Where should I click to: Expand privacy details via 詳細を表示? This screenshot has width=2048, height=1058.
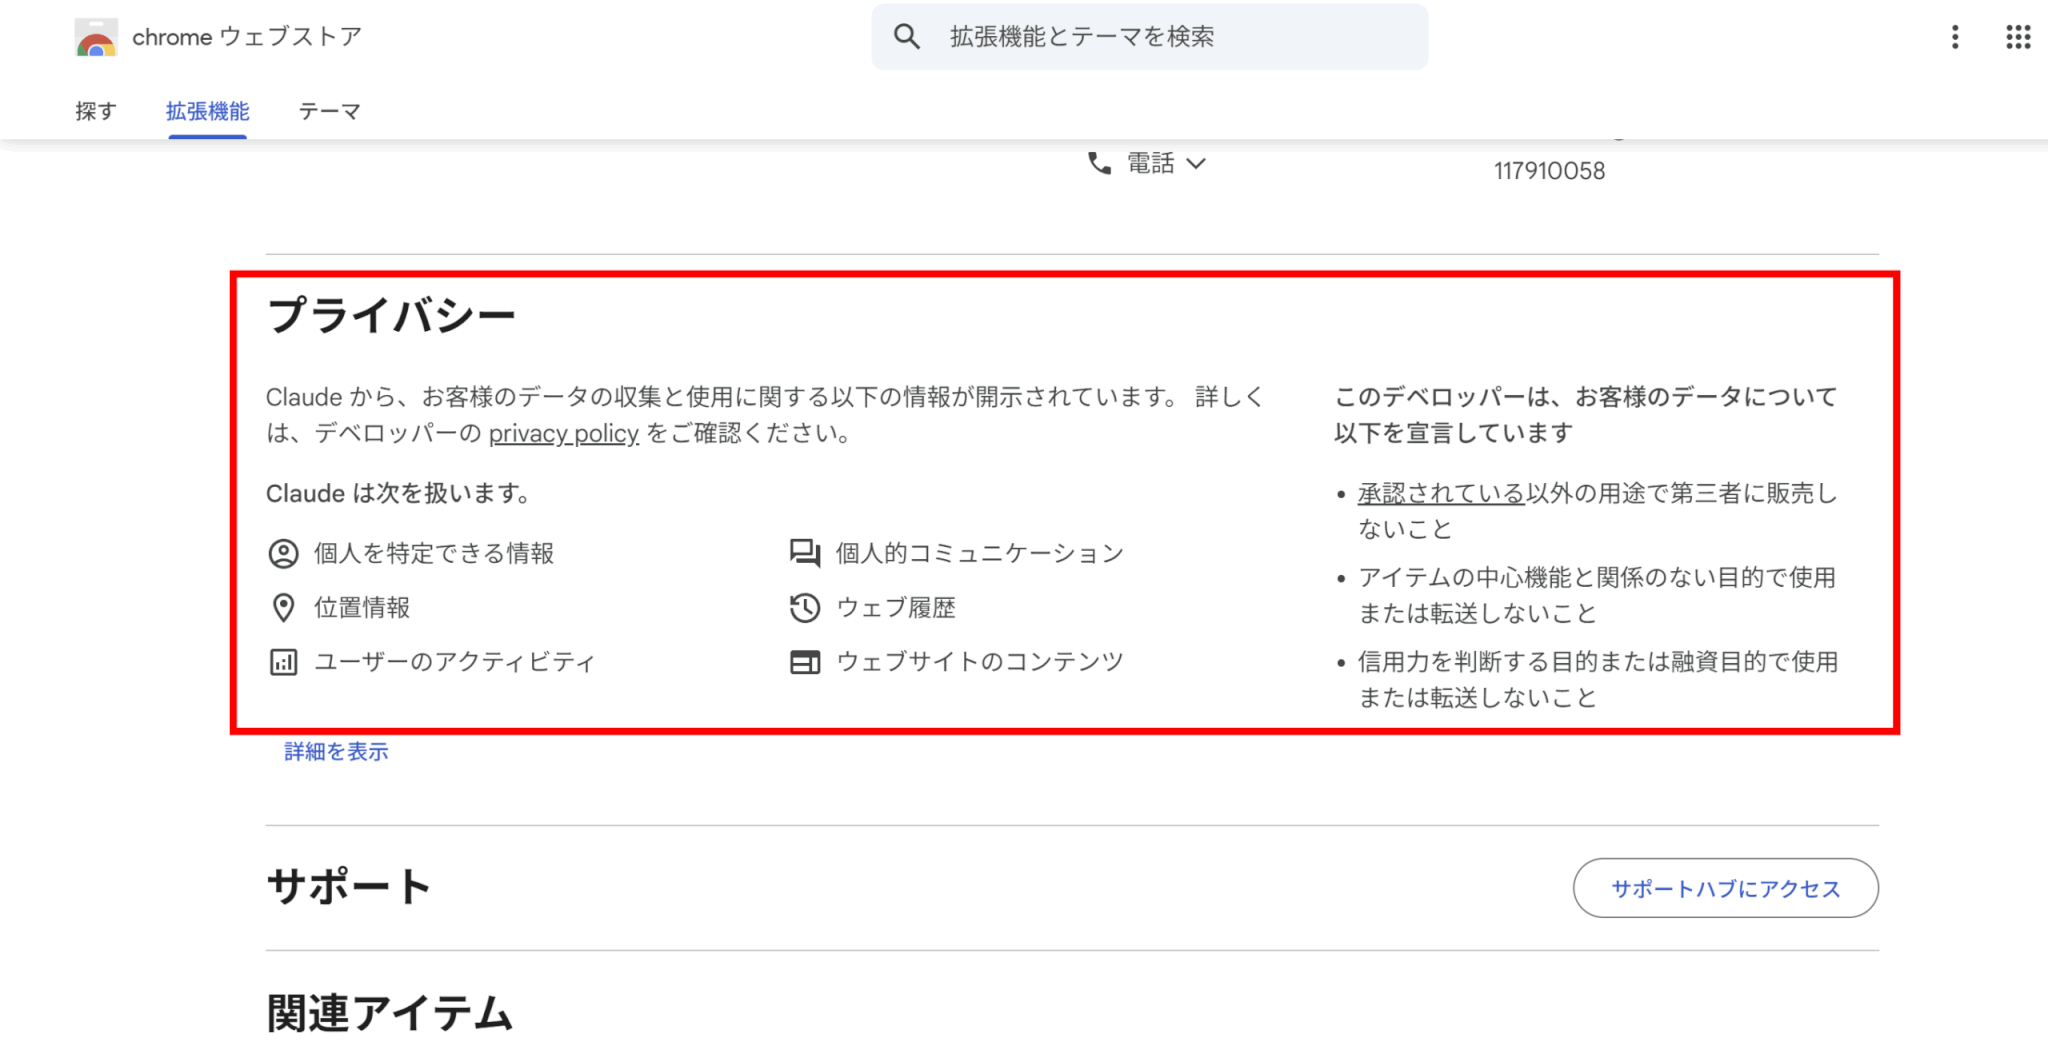(x=336, y=752)
